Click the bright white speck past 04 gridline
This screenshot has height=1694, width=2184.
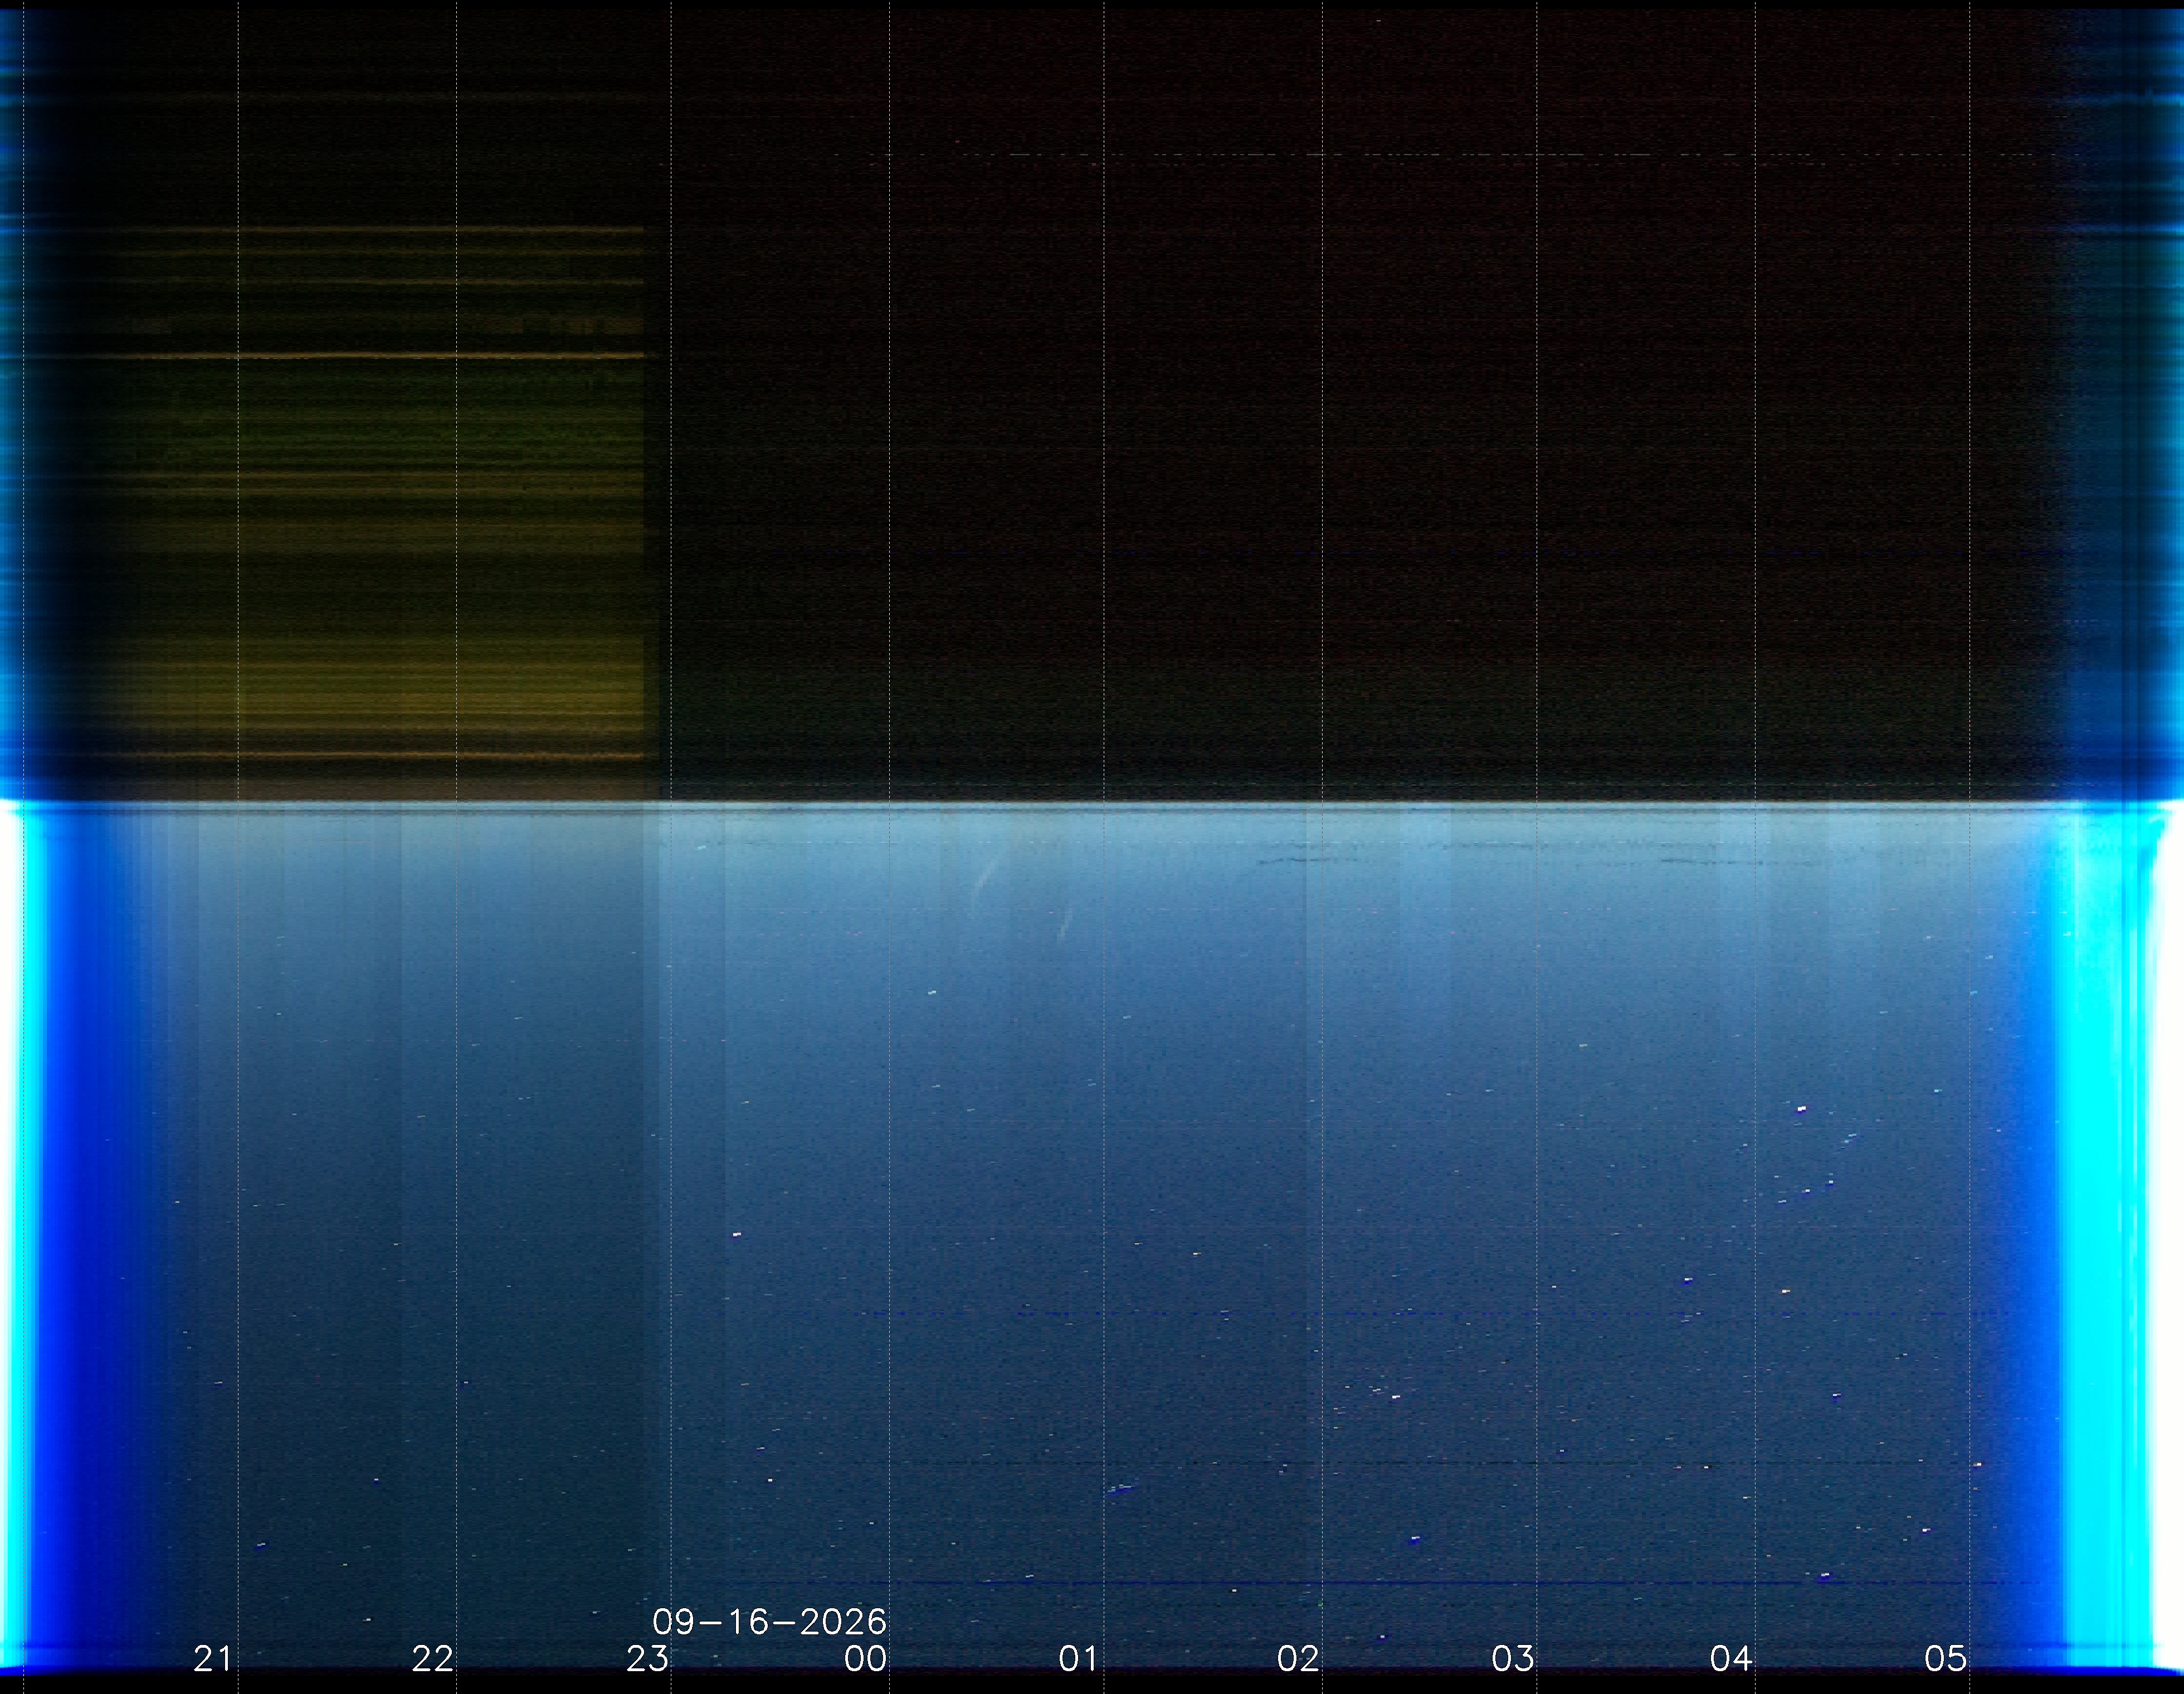(1802, 1109)
